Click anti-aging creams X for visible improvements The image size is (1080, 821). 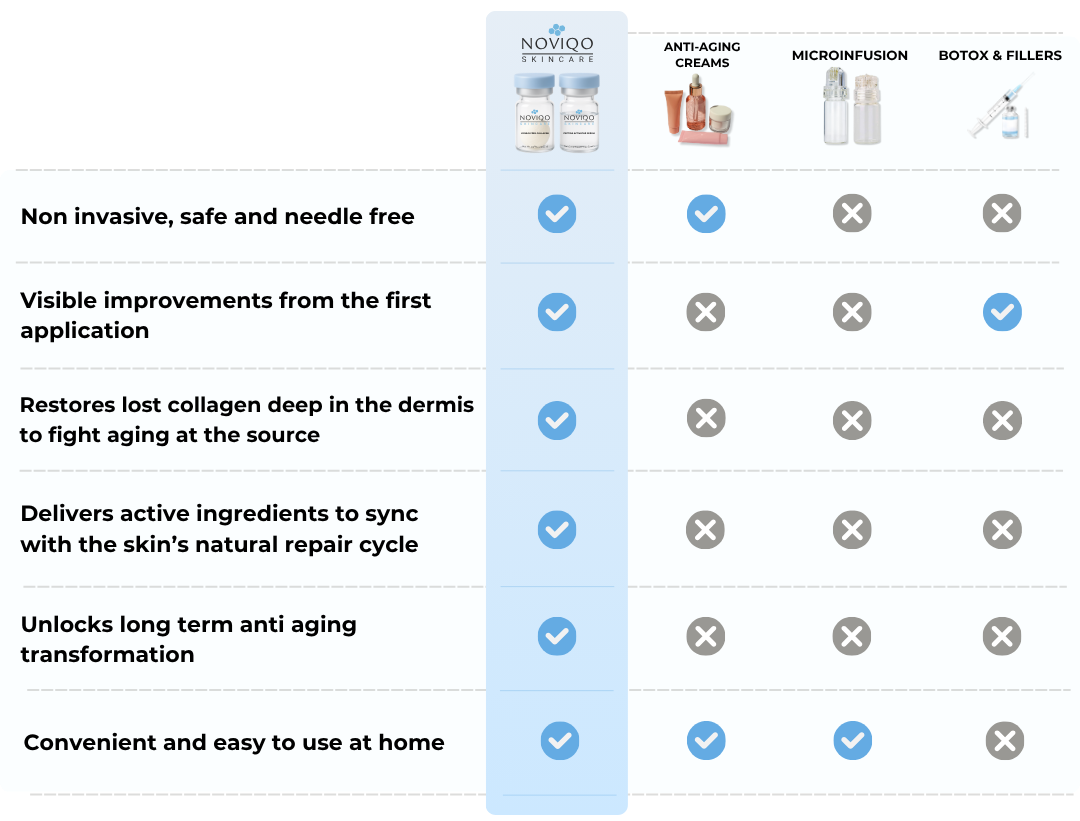point(706,313)
